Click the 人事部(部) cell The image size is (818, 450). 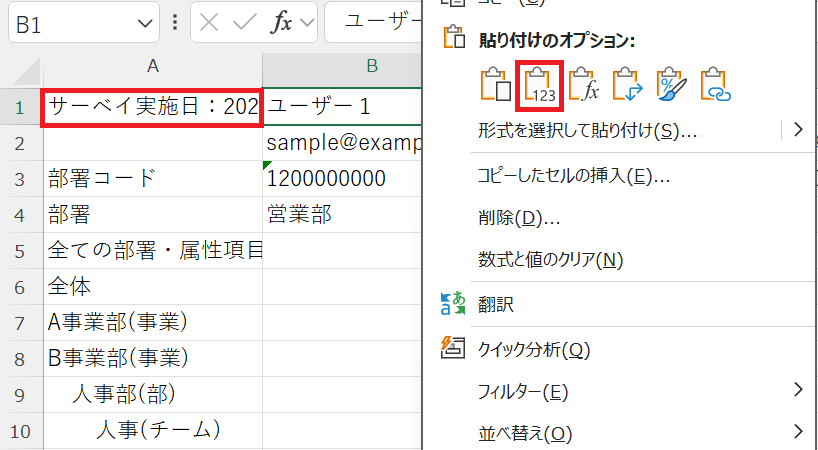click(x=153, y=395)
